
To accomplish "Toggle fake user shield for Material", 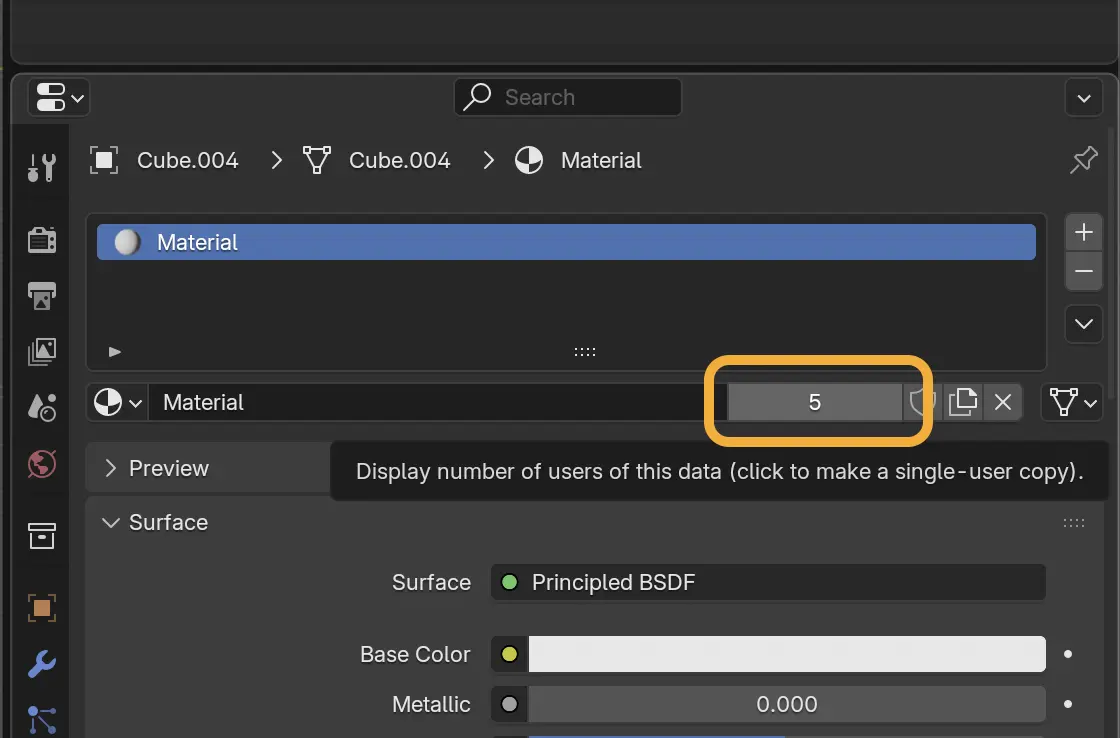I will pos(921,402).
